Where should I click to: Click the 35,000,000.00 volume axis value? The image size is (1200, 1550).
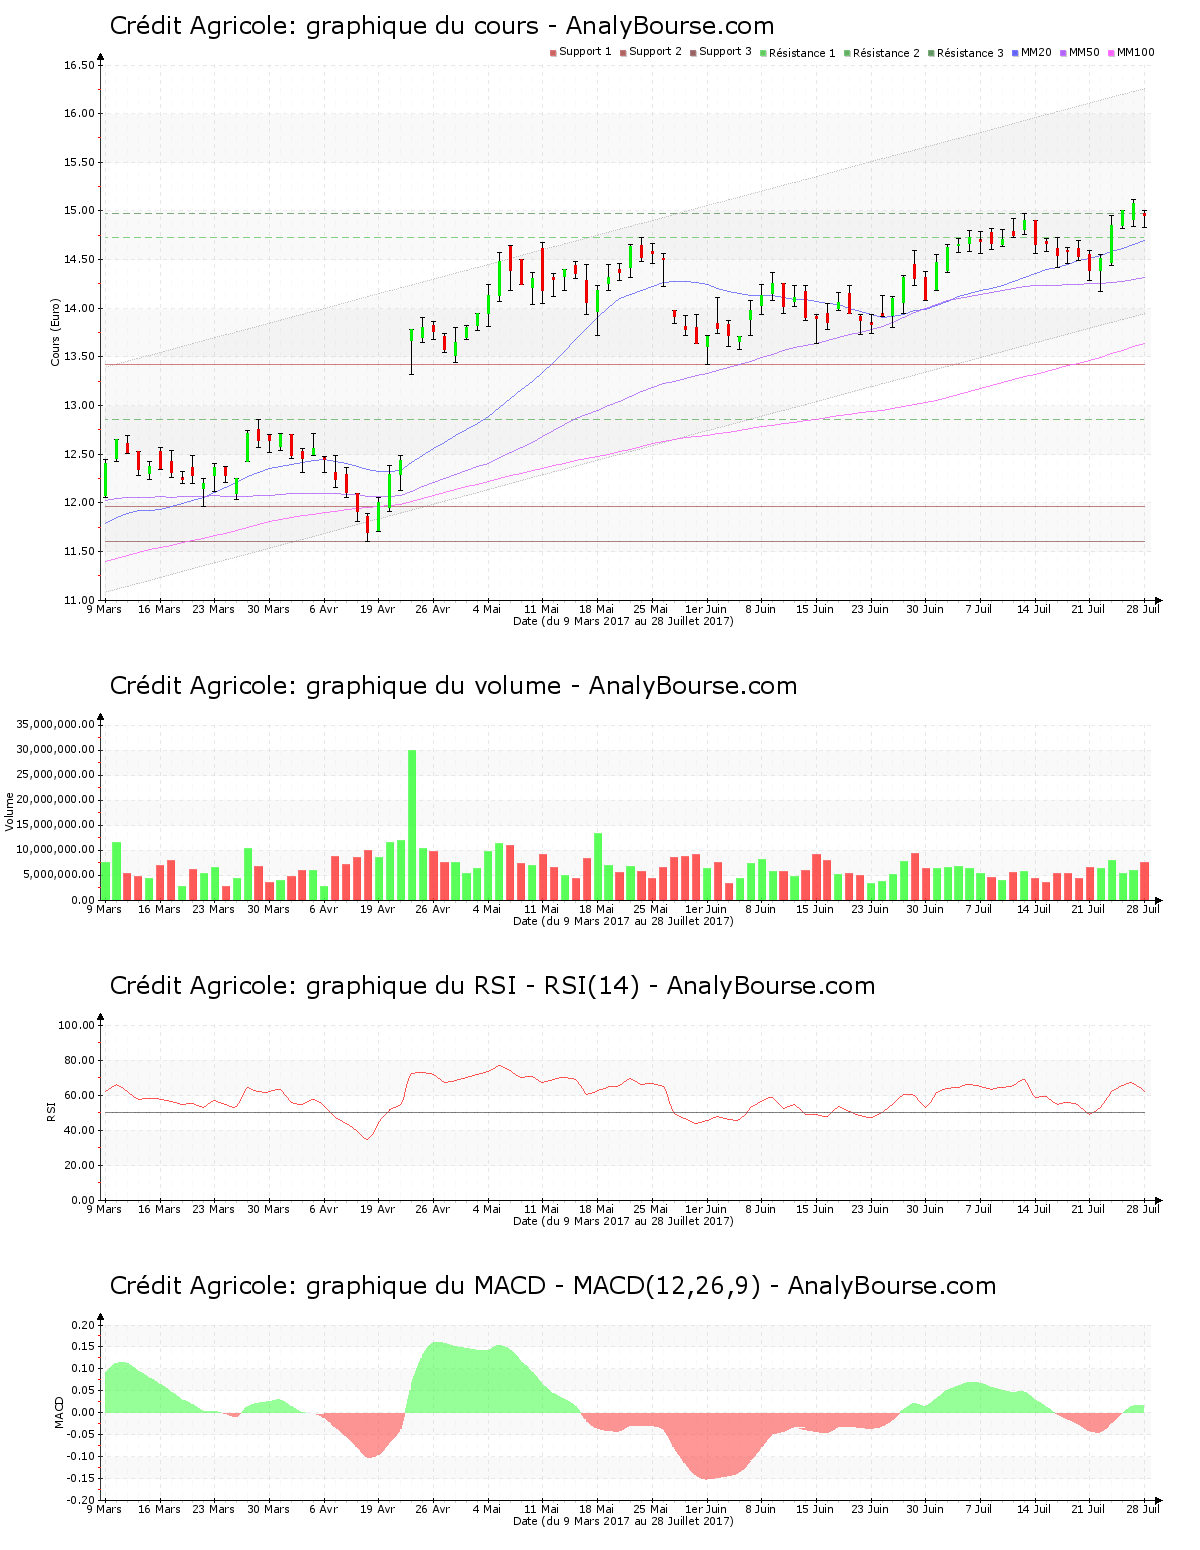click(x=55, y=725)
